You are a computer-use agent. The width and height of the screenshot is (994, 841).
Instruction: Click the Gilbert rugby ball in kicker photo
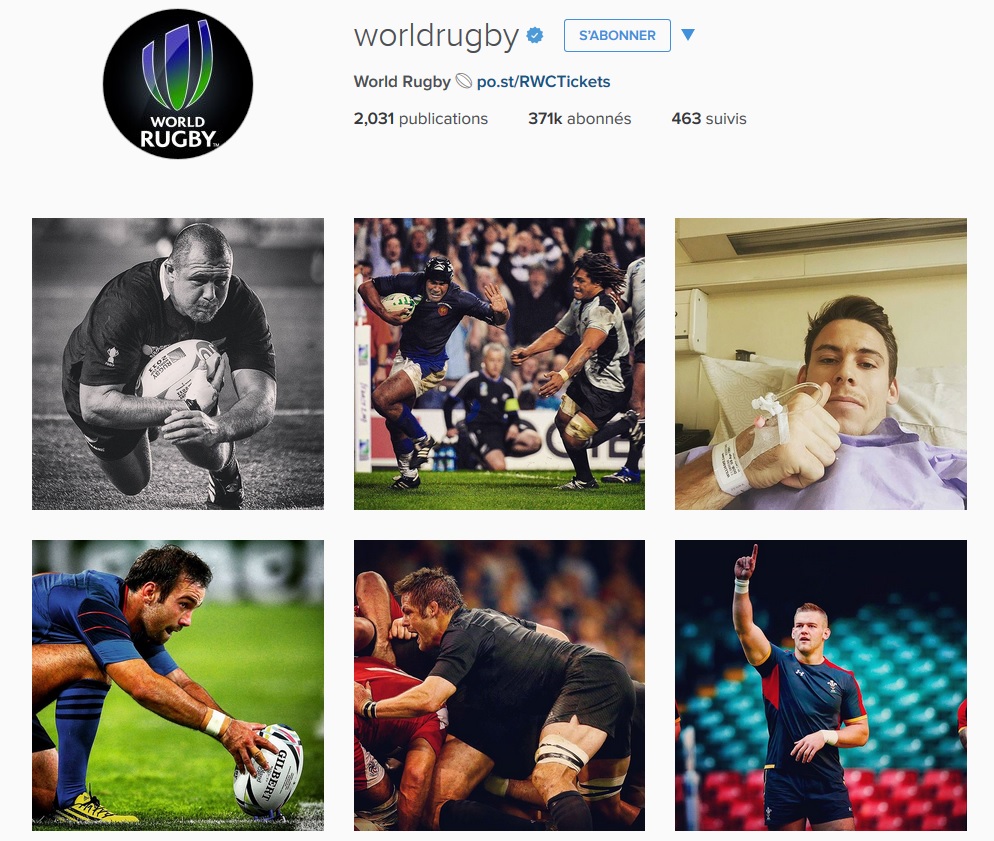[x=268, y=769]
